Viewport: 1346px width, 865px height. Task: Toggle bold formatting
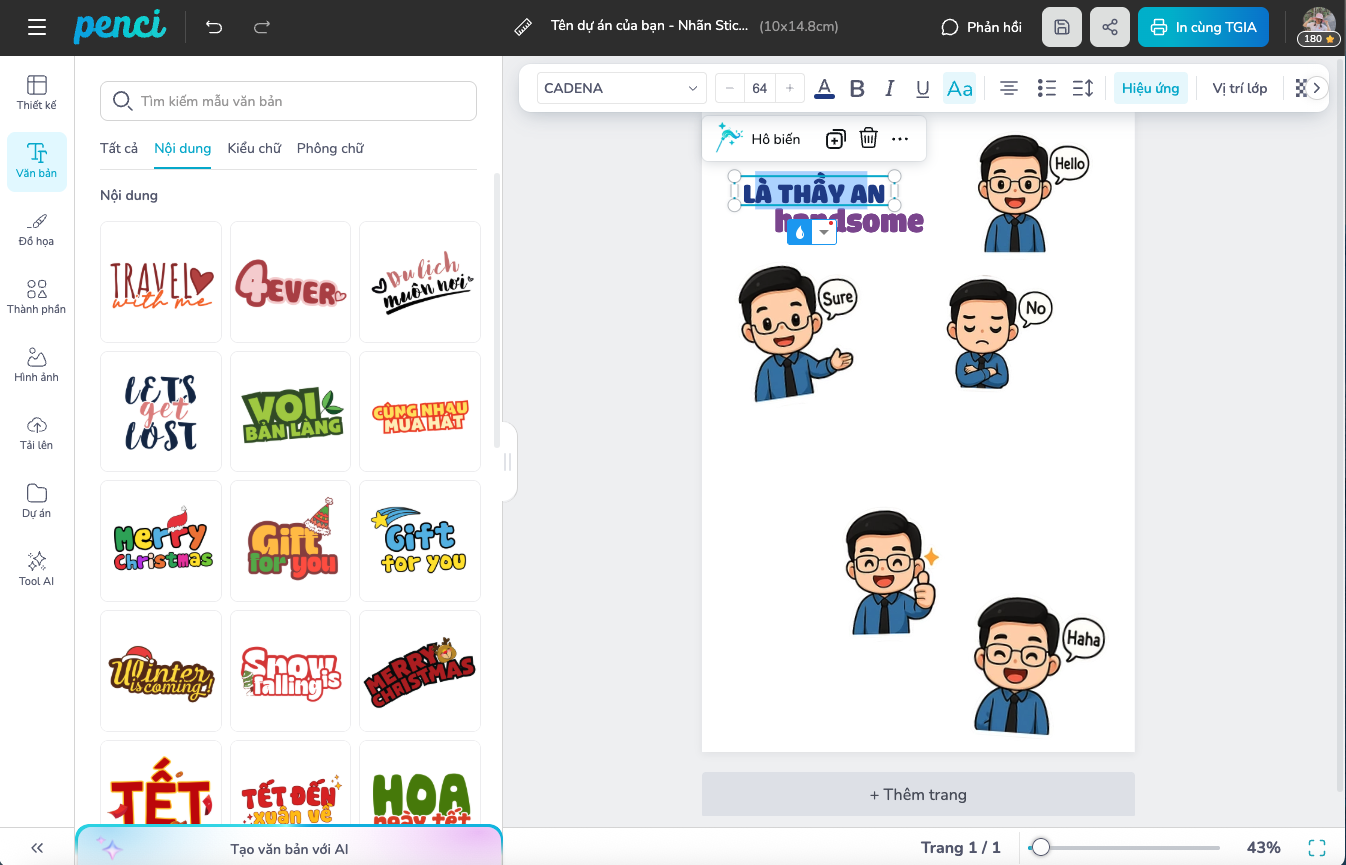[x=857, y=88]
